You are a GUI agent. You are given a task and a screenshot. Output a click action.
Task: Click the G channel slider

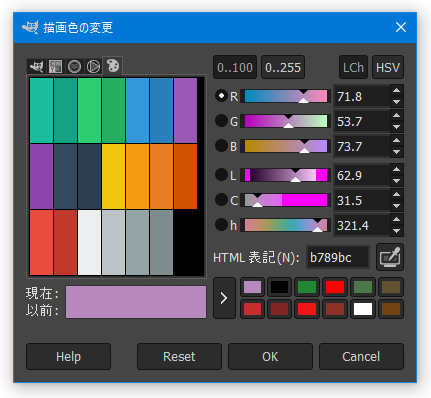click(x=286, y=121)
